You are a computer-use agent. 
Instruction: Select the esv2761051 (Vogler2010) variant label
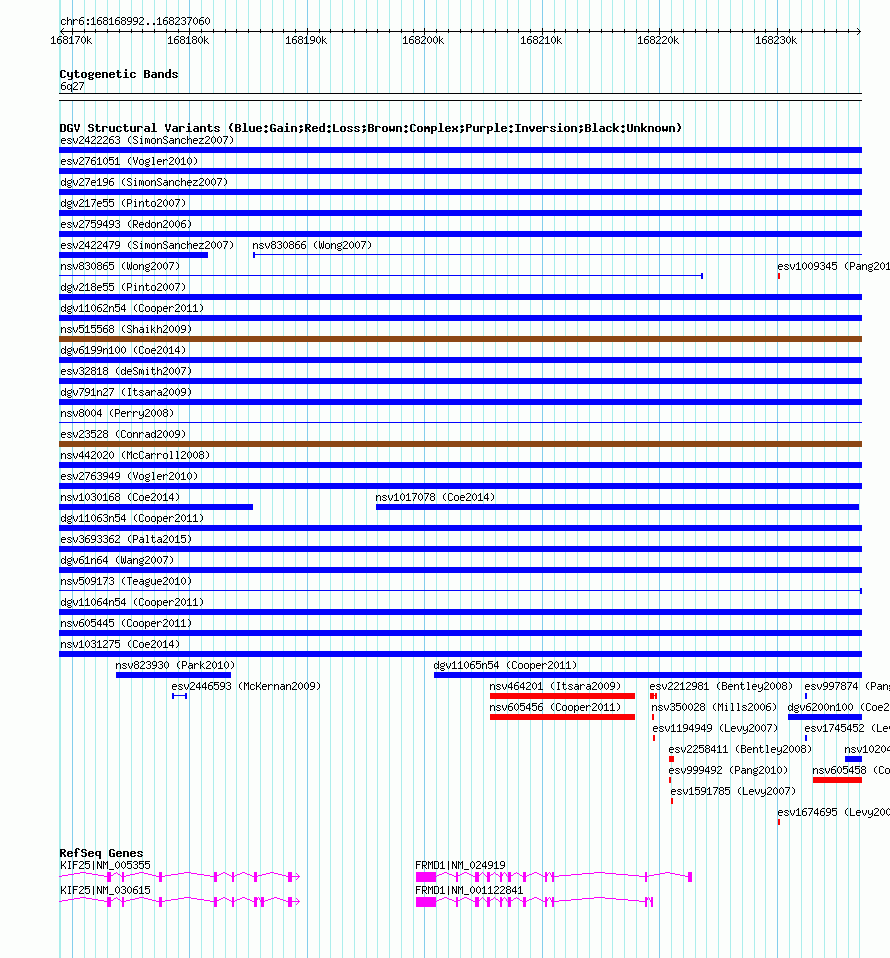[129, 161]
